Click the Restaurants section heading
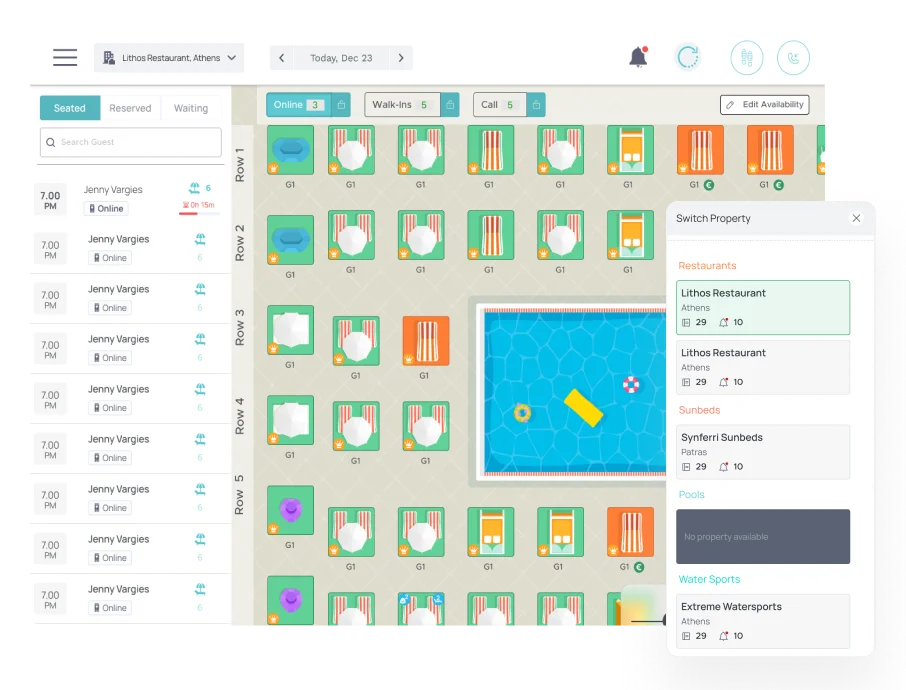The height and width of the screenshot is (690, 906). click(707, 265)
